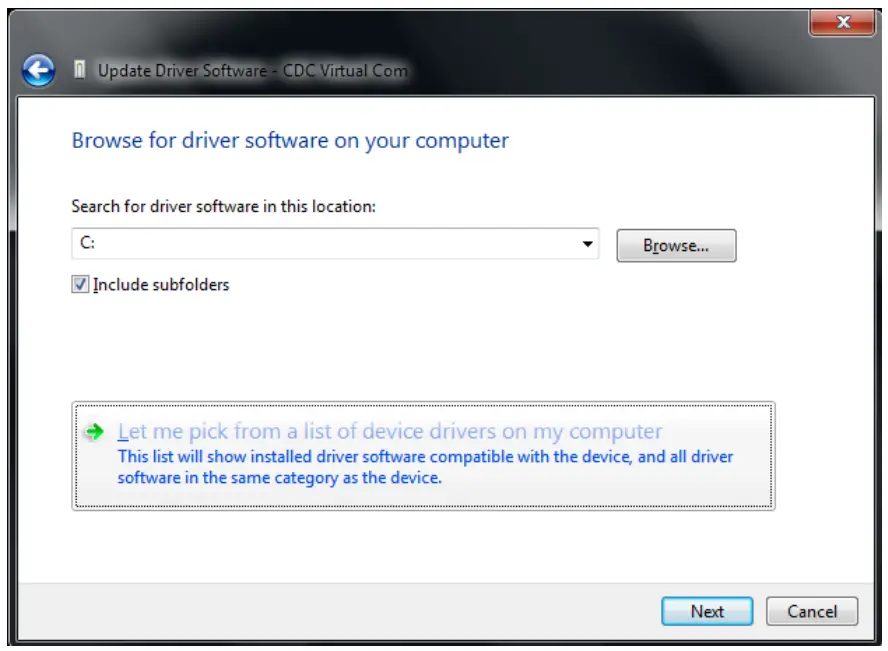
Task: Click the back navigation arrow
Action: click(38, 70)
